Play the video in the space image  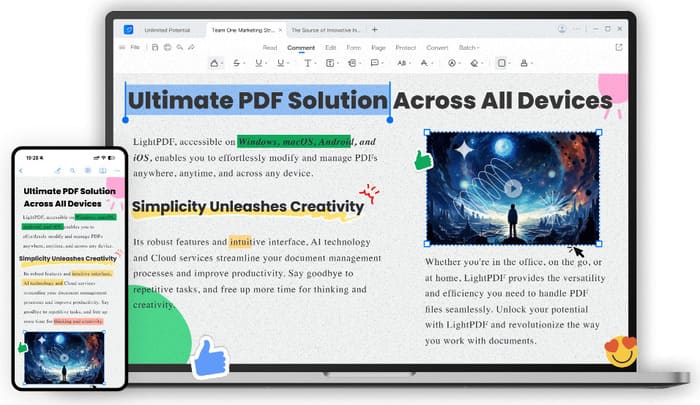[x=513, y=188]
